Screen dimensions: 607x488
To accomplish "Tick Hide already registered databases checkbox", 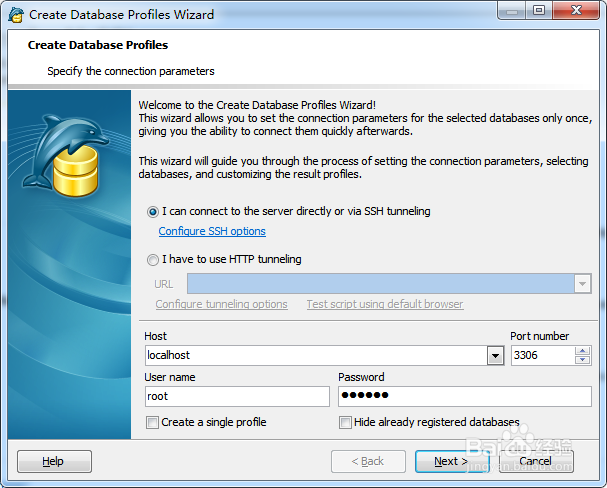I will pos(345,422).
